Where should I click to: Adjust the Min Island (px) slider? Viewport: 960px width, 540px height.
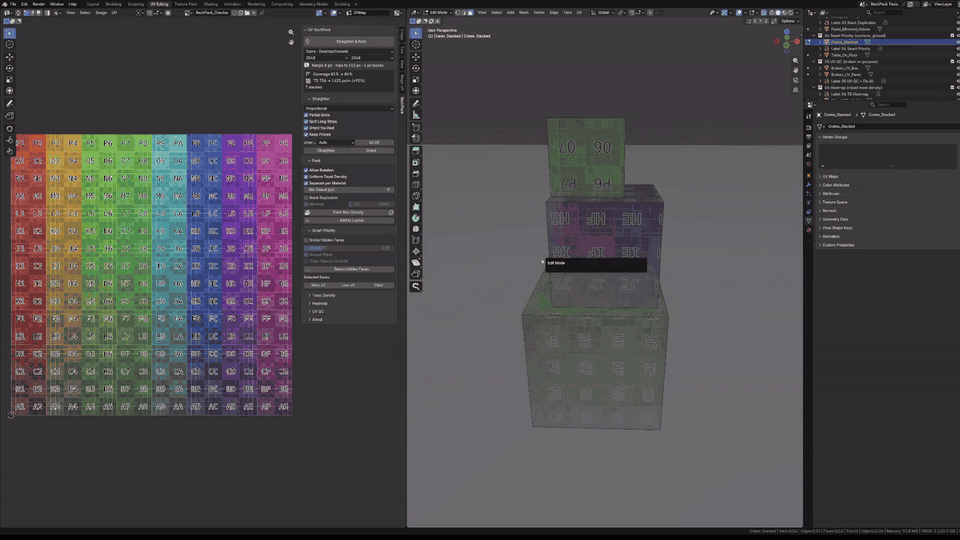(349, 190)
